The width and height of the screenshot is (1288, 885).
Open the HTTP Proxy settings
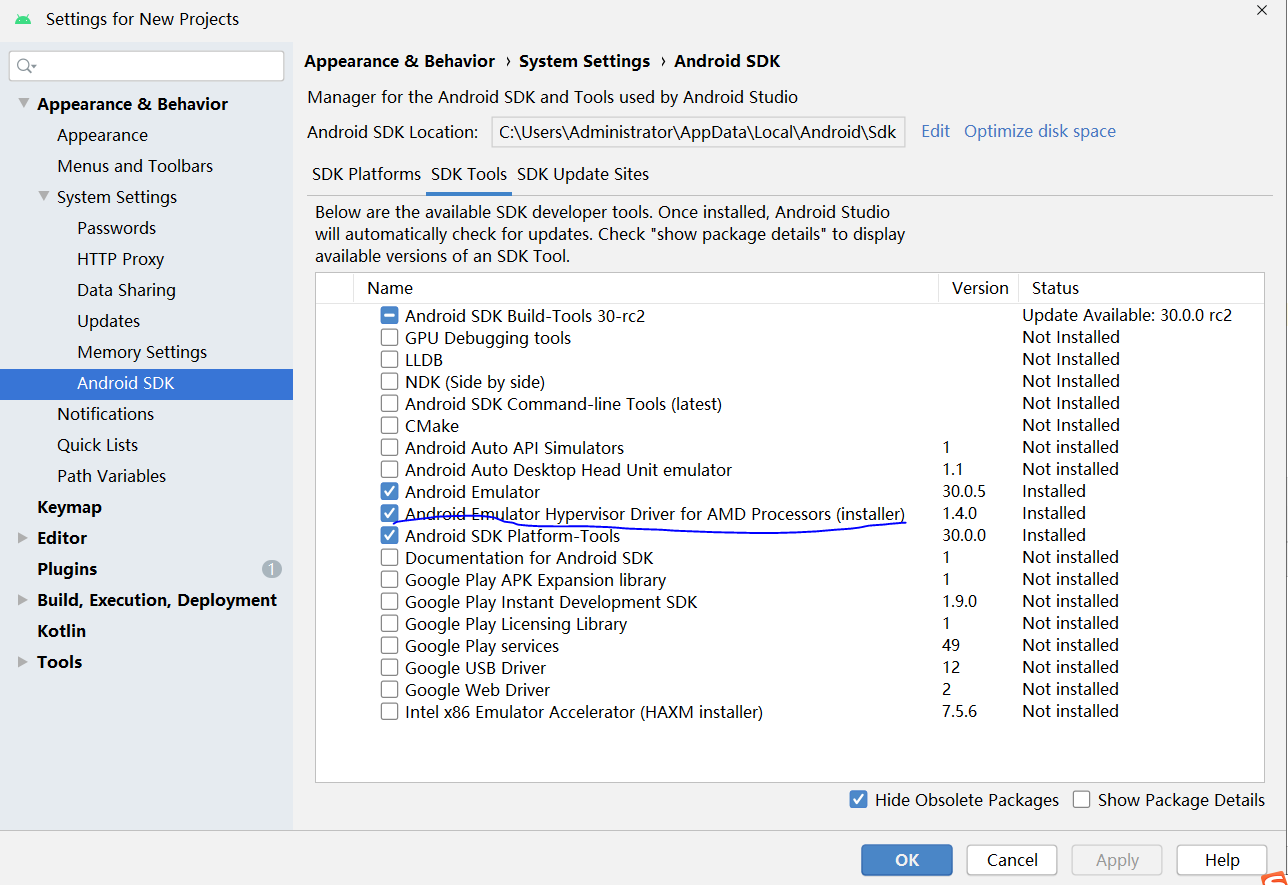click(x=120, y=259)
